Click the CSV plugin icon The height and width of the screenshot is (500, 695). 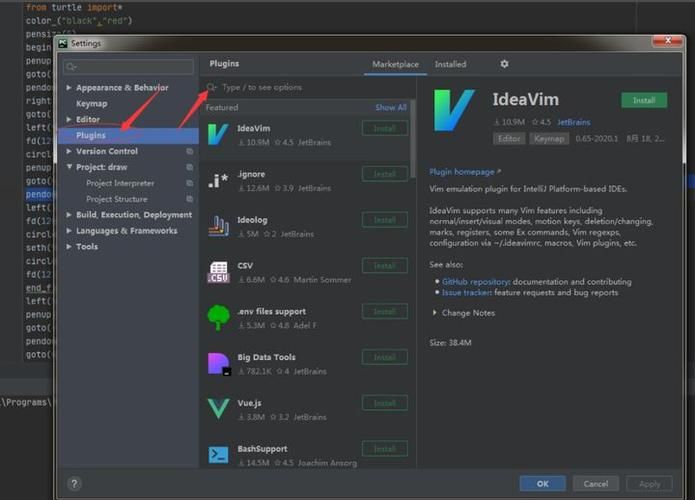pos(218,272)
